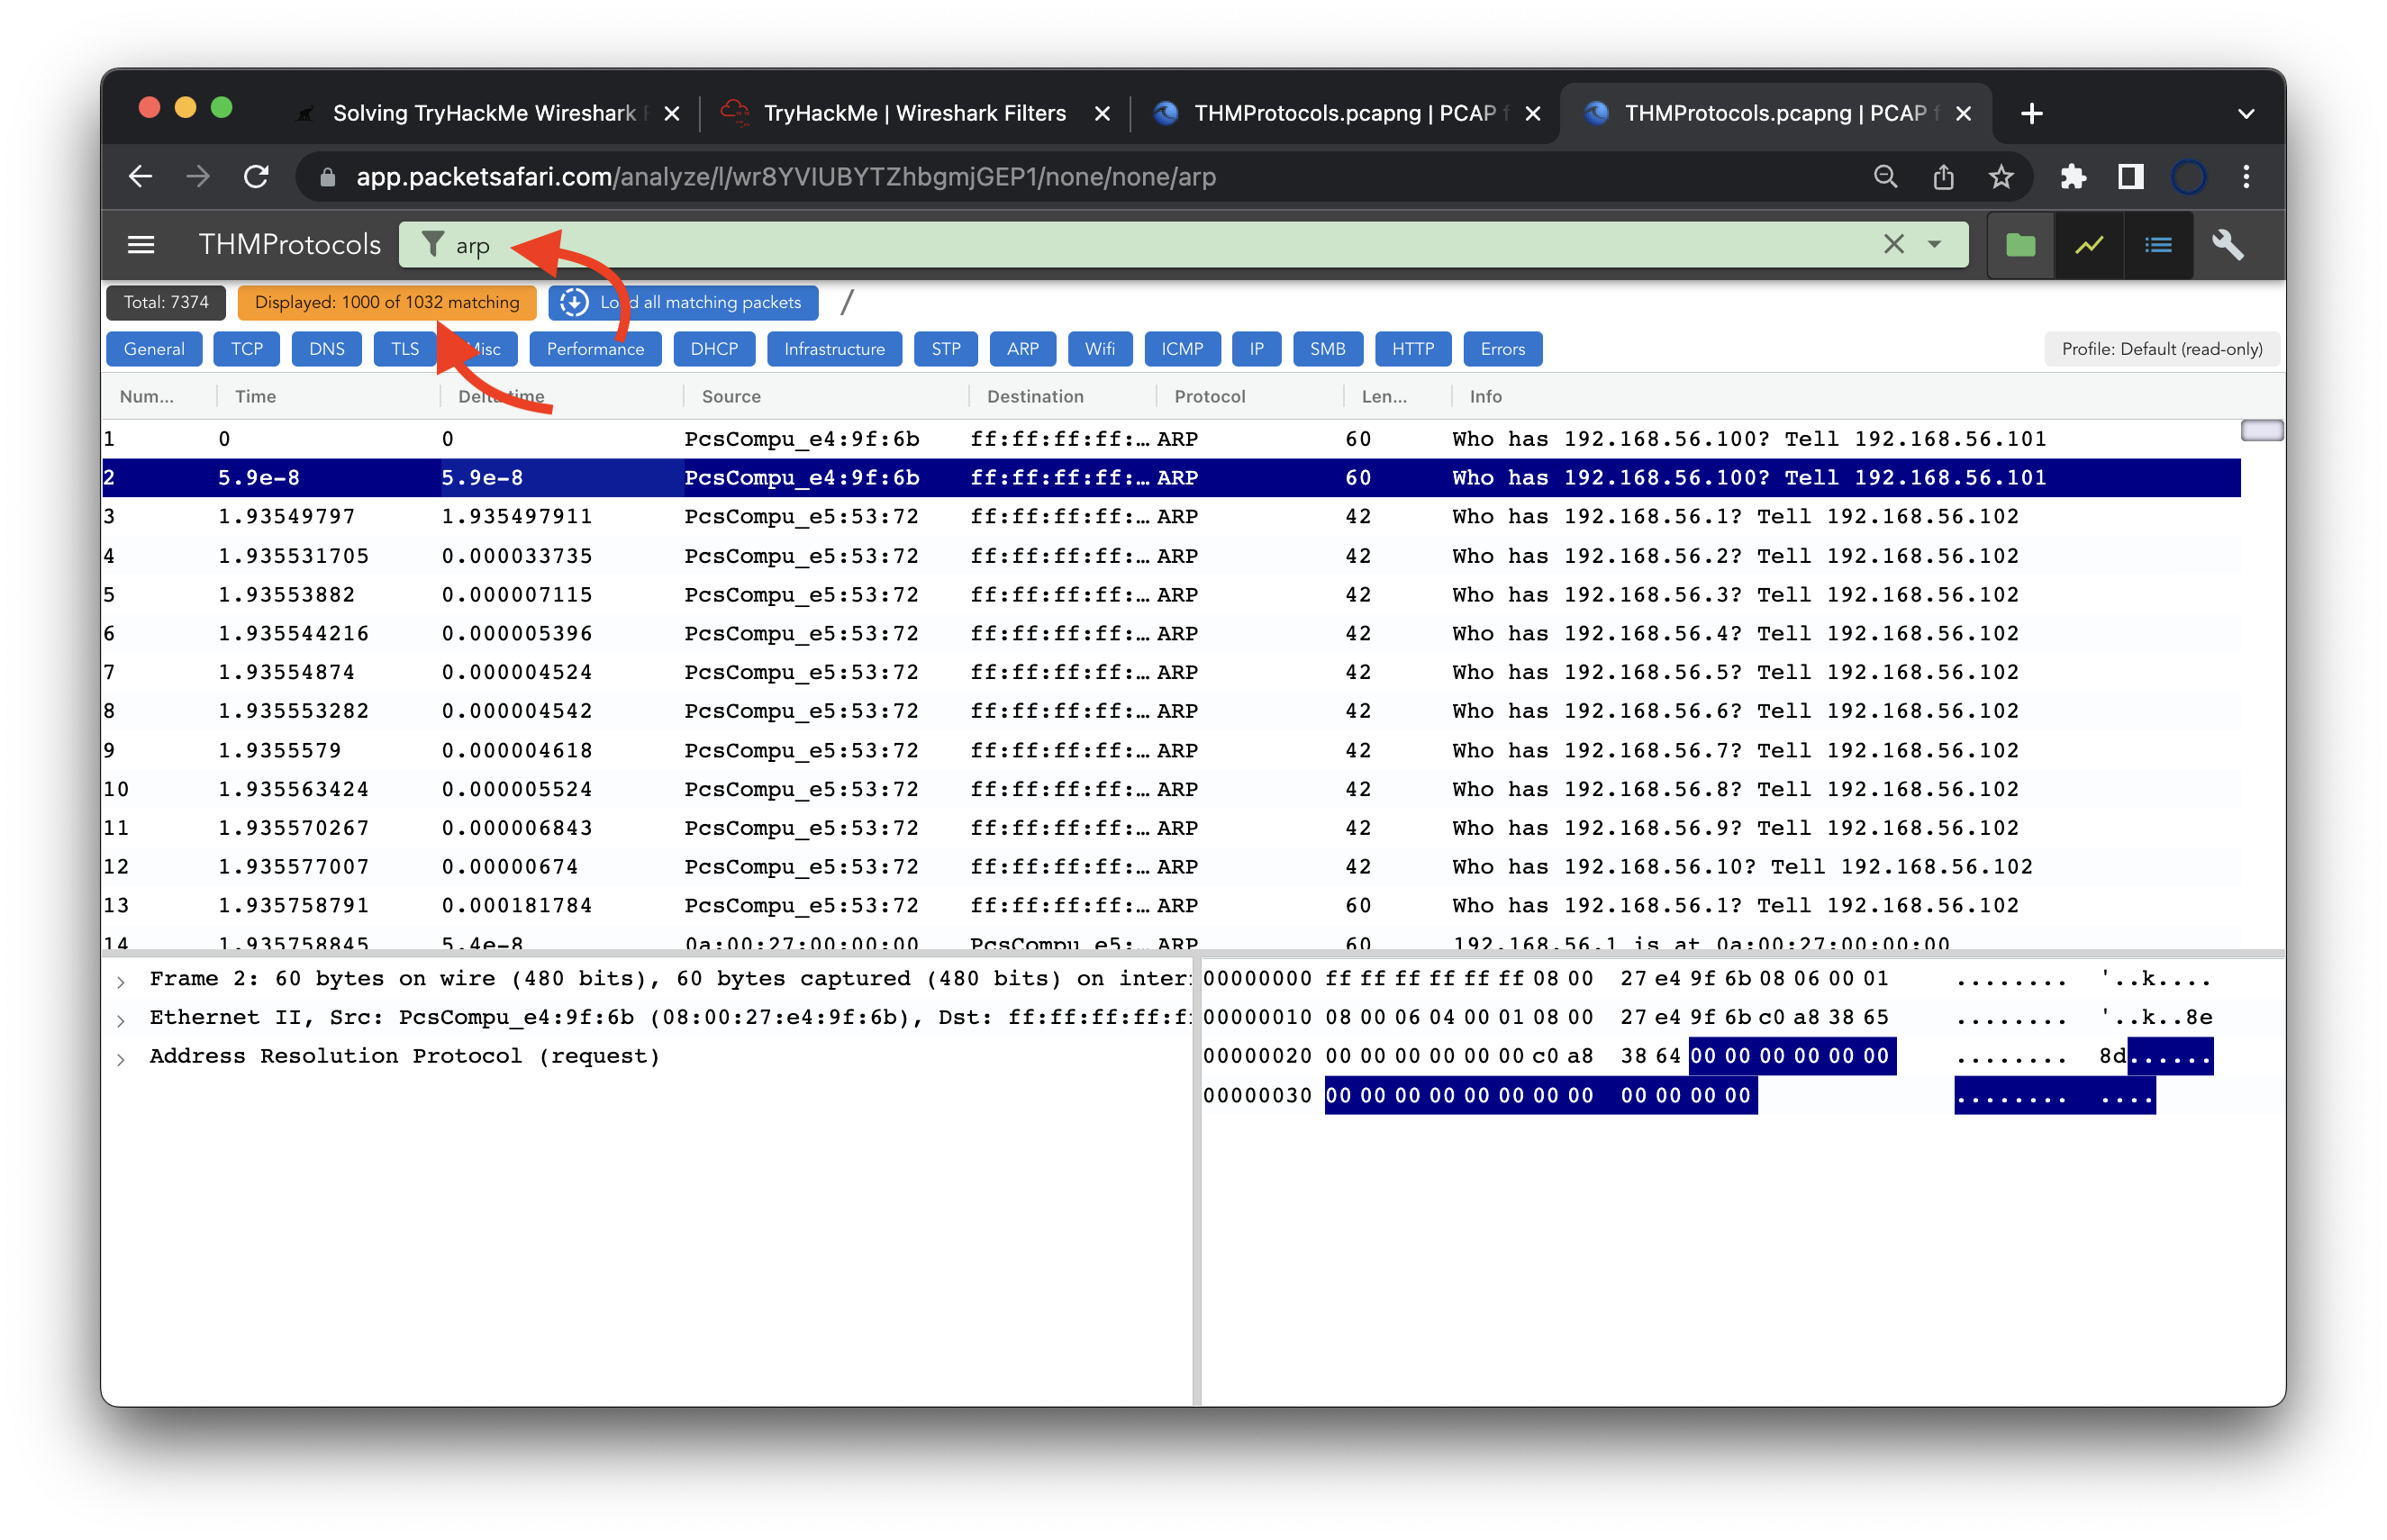The width and height of the screenshot is (2387, 1540).
Task: Open the statistics graph icon
Action: pos(2089,244)
